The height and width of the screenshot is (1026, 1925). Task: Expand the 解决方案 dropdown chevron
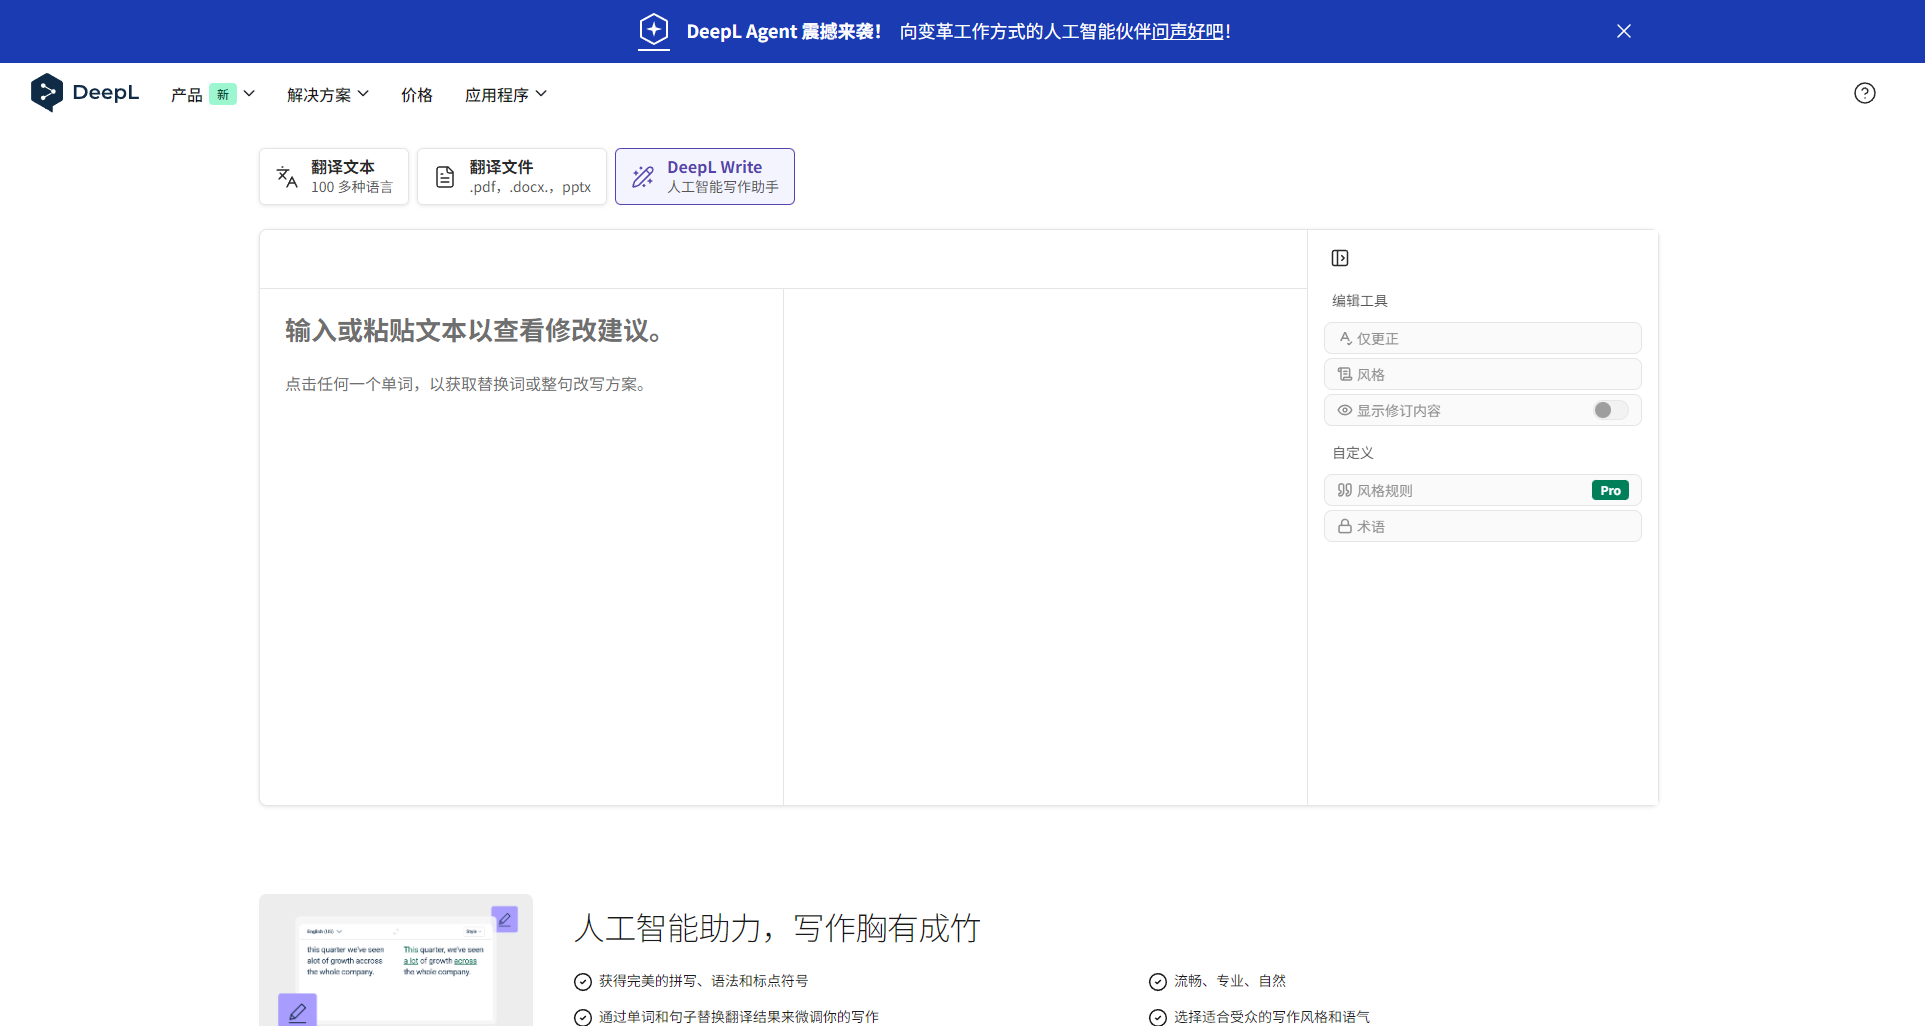click(363, 93)
